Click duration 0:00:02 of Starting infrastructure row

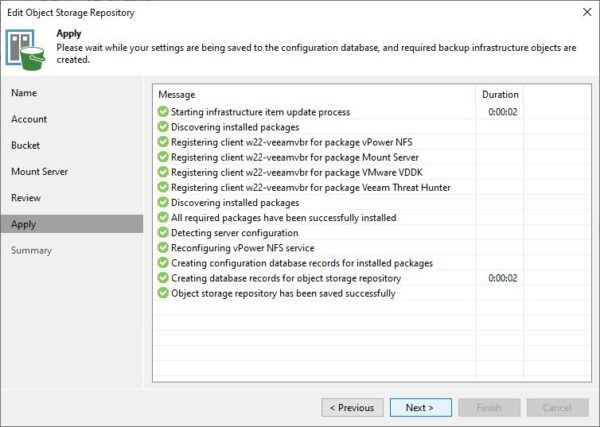[502, 112]
